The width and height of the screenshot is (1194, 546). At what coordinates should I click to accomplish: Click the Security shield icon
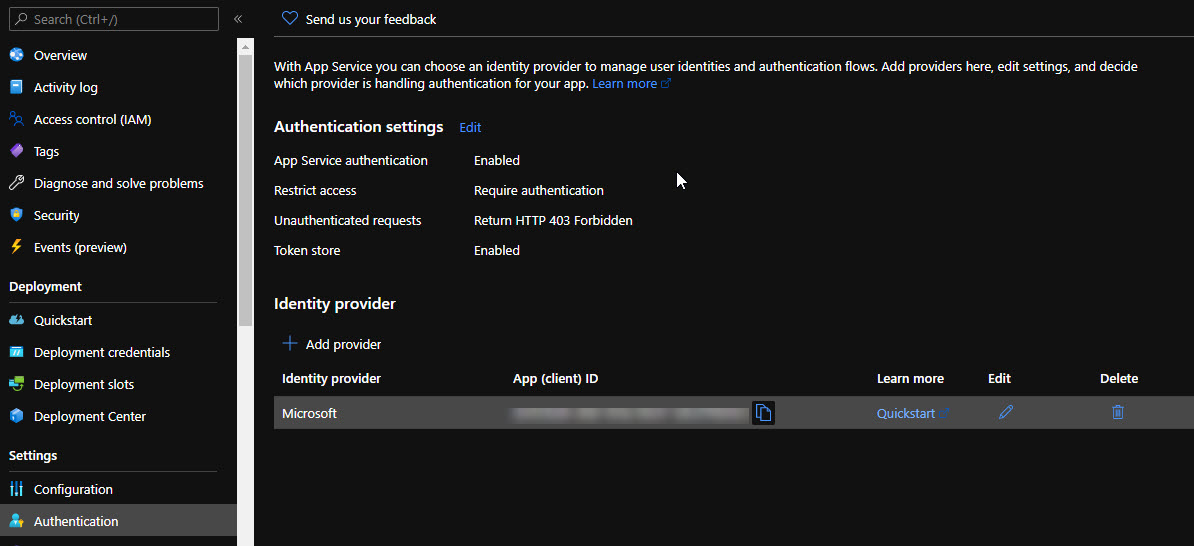point(16,215)
